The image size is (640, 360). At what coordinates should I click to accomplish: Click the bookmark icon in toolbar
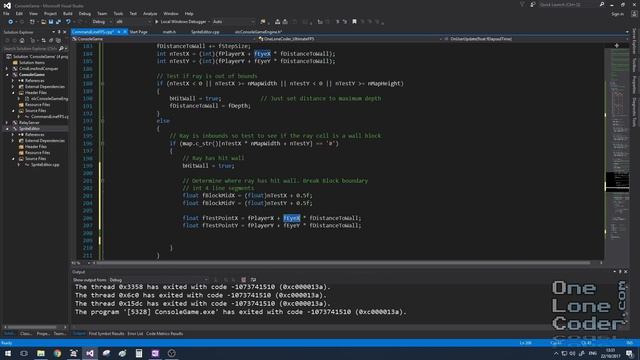354,22
